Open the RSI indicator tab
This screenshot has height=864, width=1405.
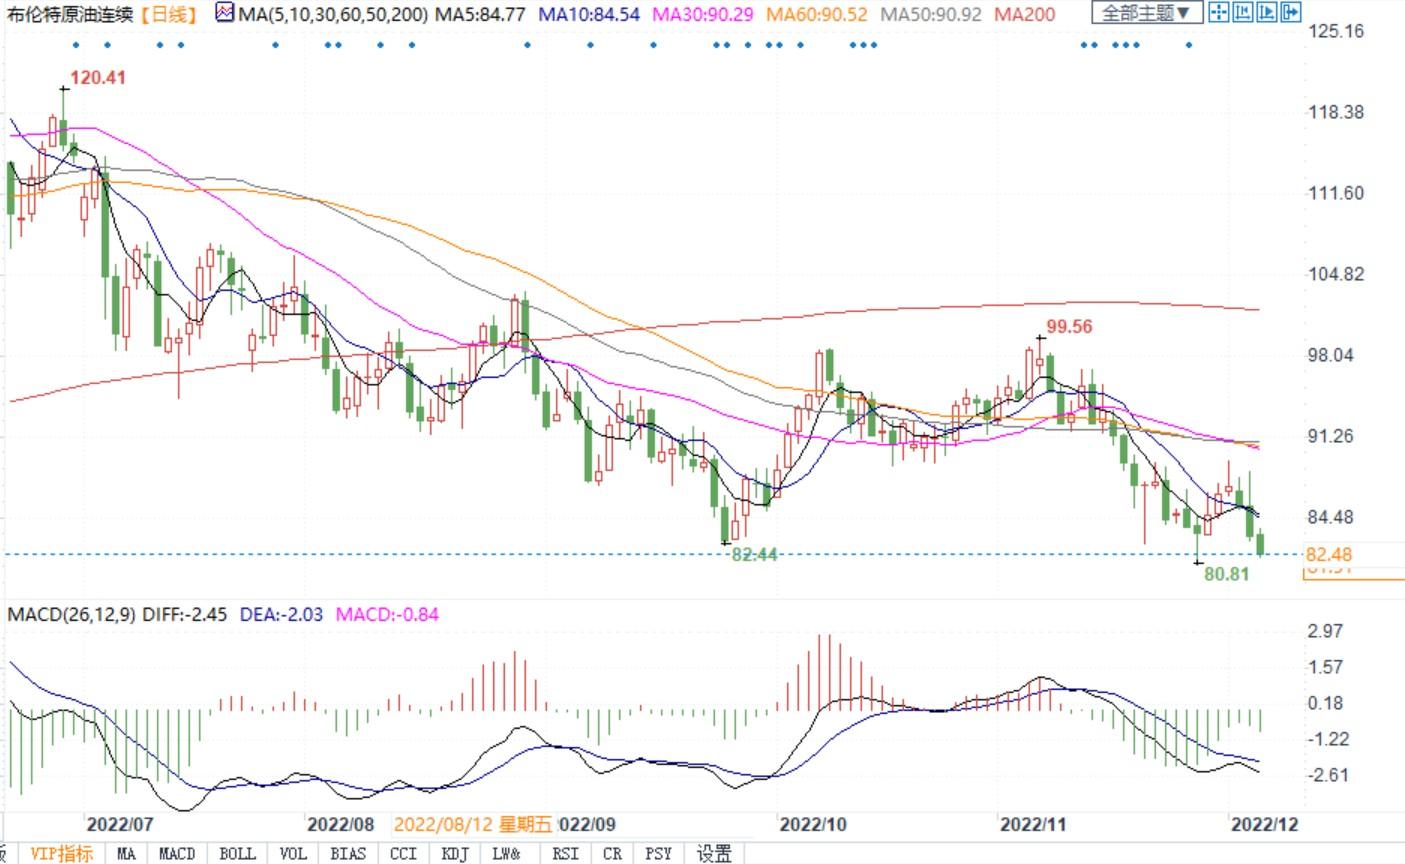564,853
